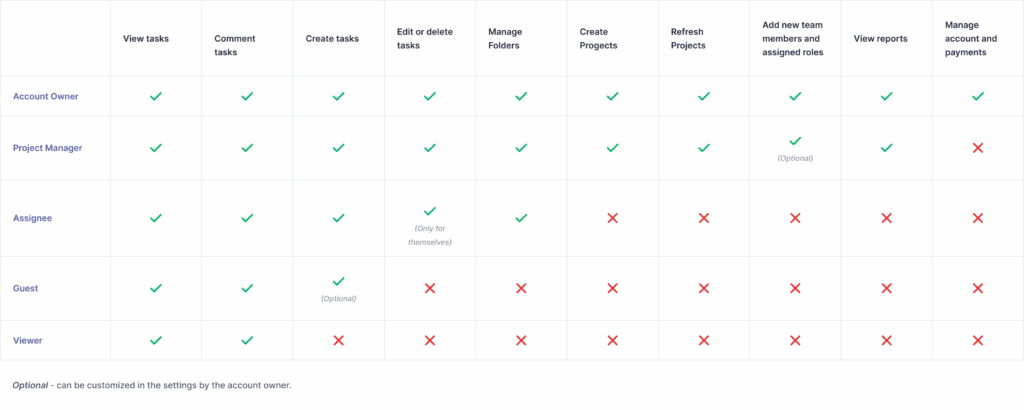
Task: Click Project Manager's optional add team members checkmark
Action: point(795,141)
